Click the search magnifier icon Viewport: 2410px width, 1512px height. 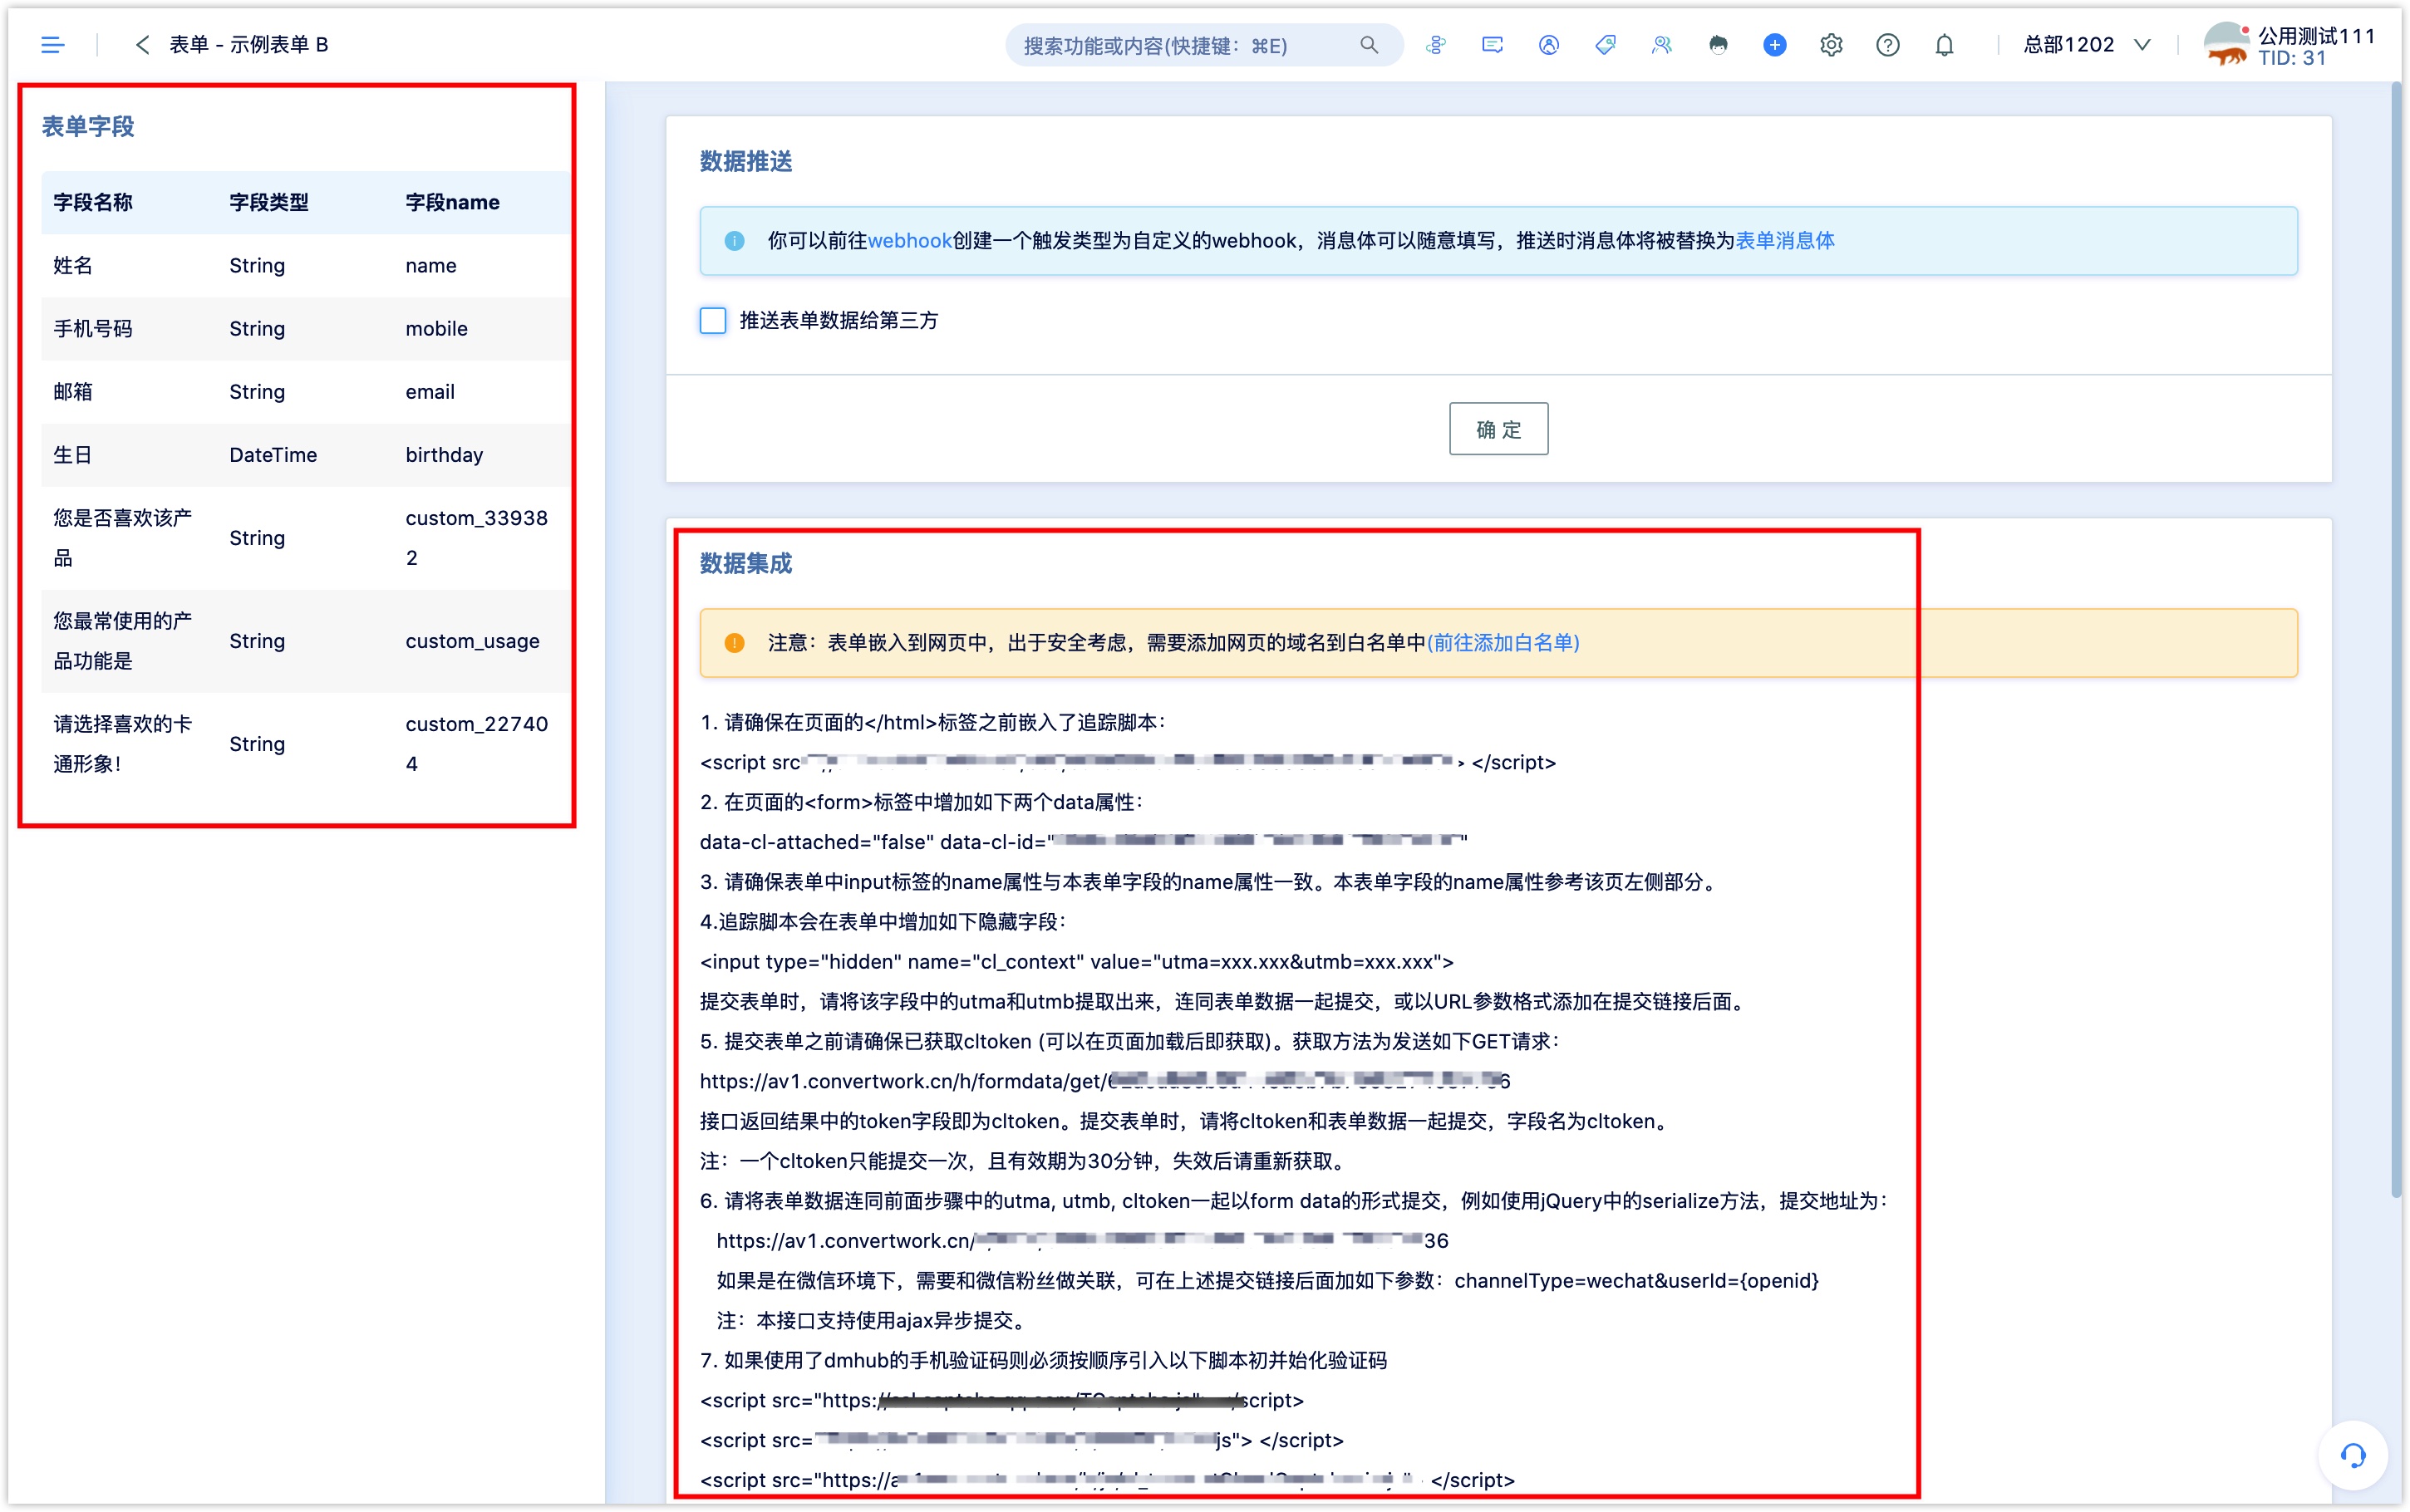tap(1369, 45)
